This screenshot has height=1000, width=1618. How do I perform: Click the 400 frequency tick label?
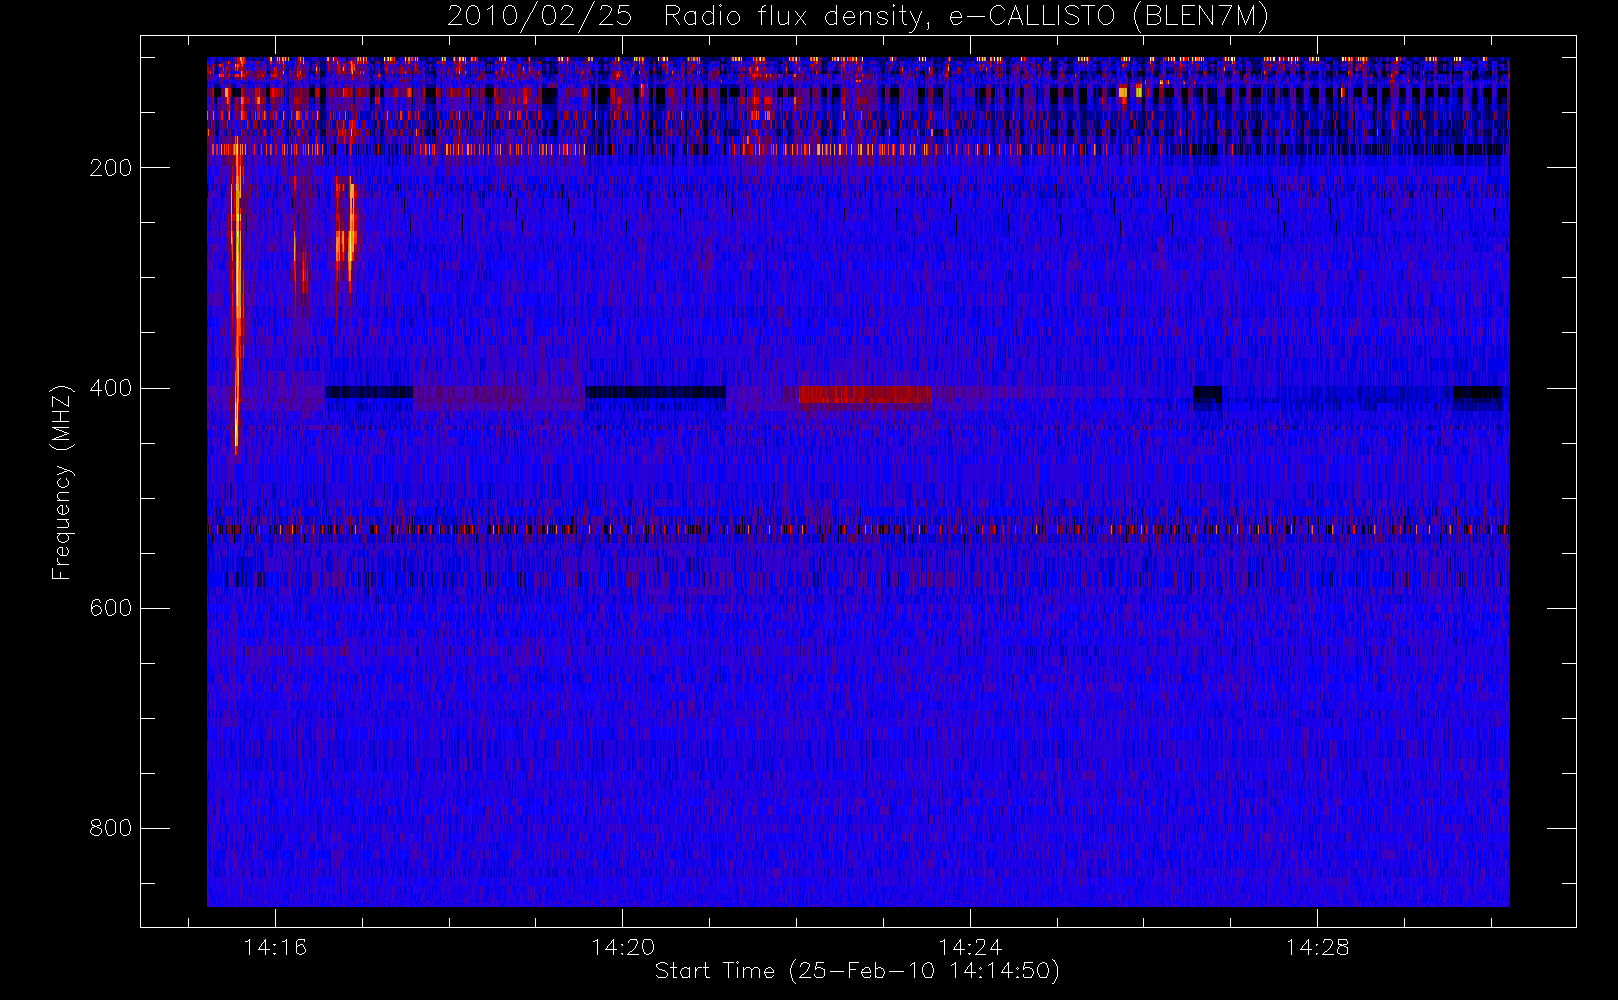point(110,388)
